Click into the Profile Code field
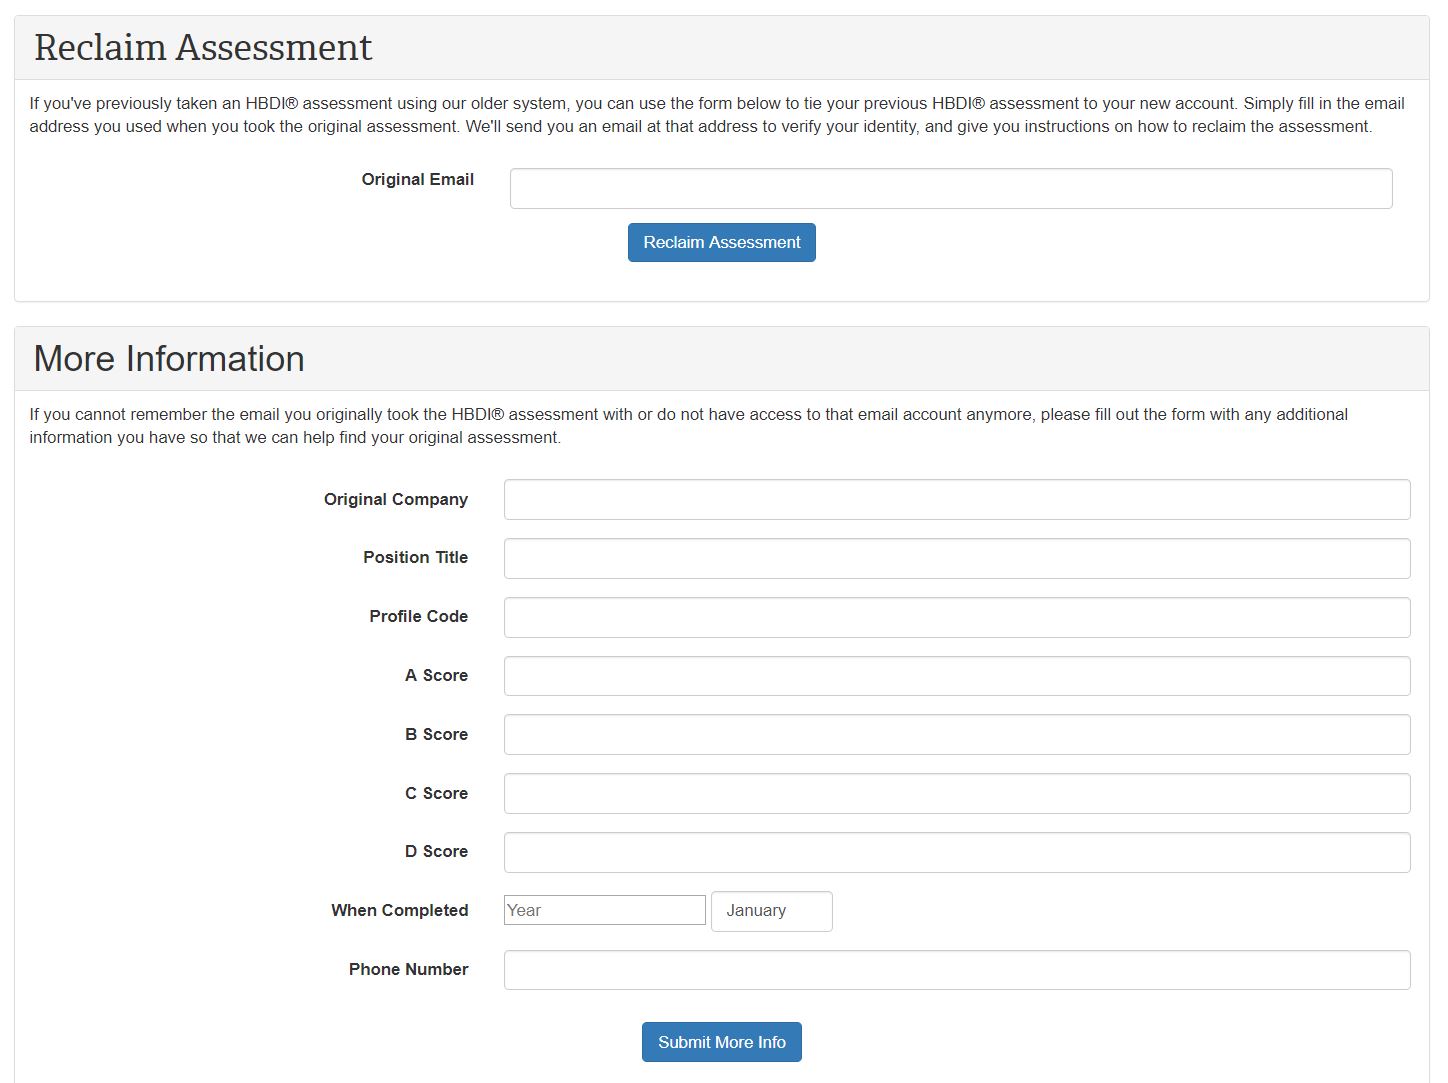 point(956,618)
